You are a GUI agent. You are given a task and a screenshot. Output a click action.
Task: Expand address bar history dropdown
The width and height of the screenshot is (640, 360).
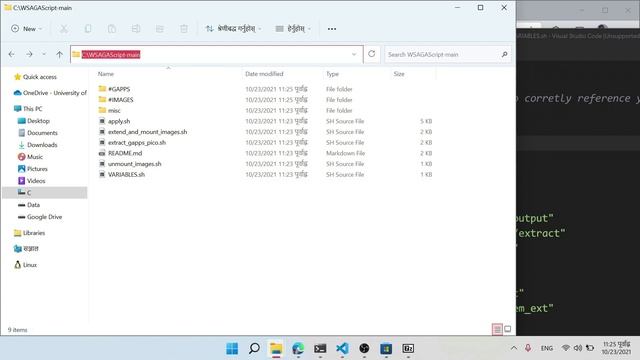click(354, 54)
